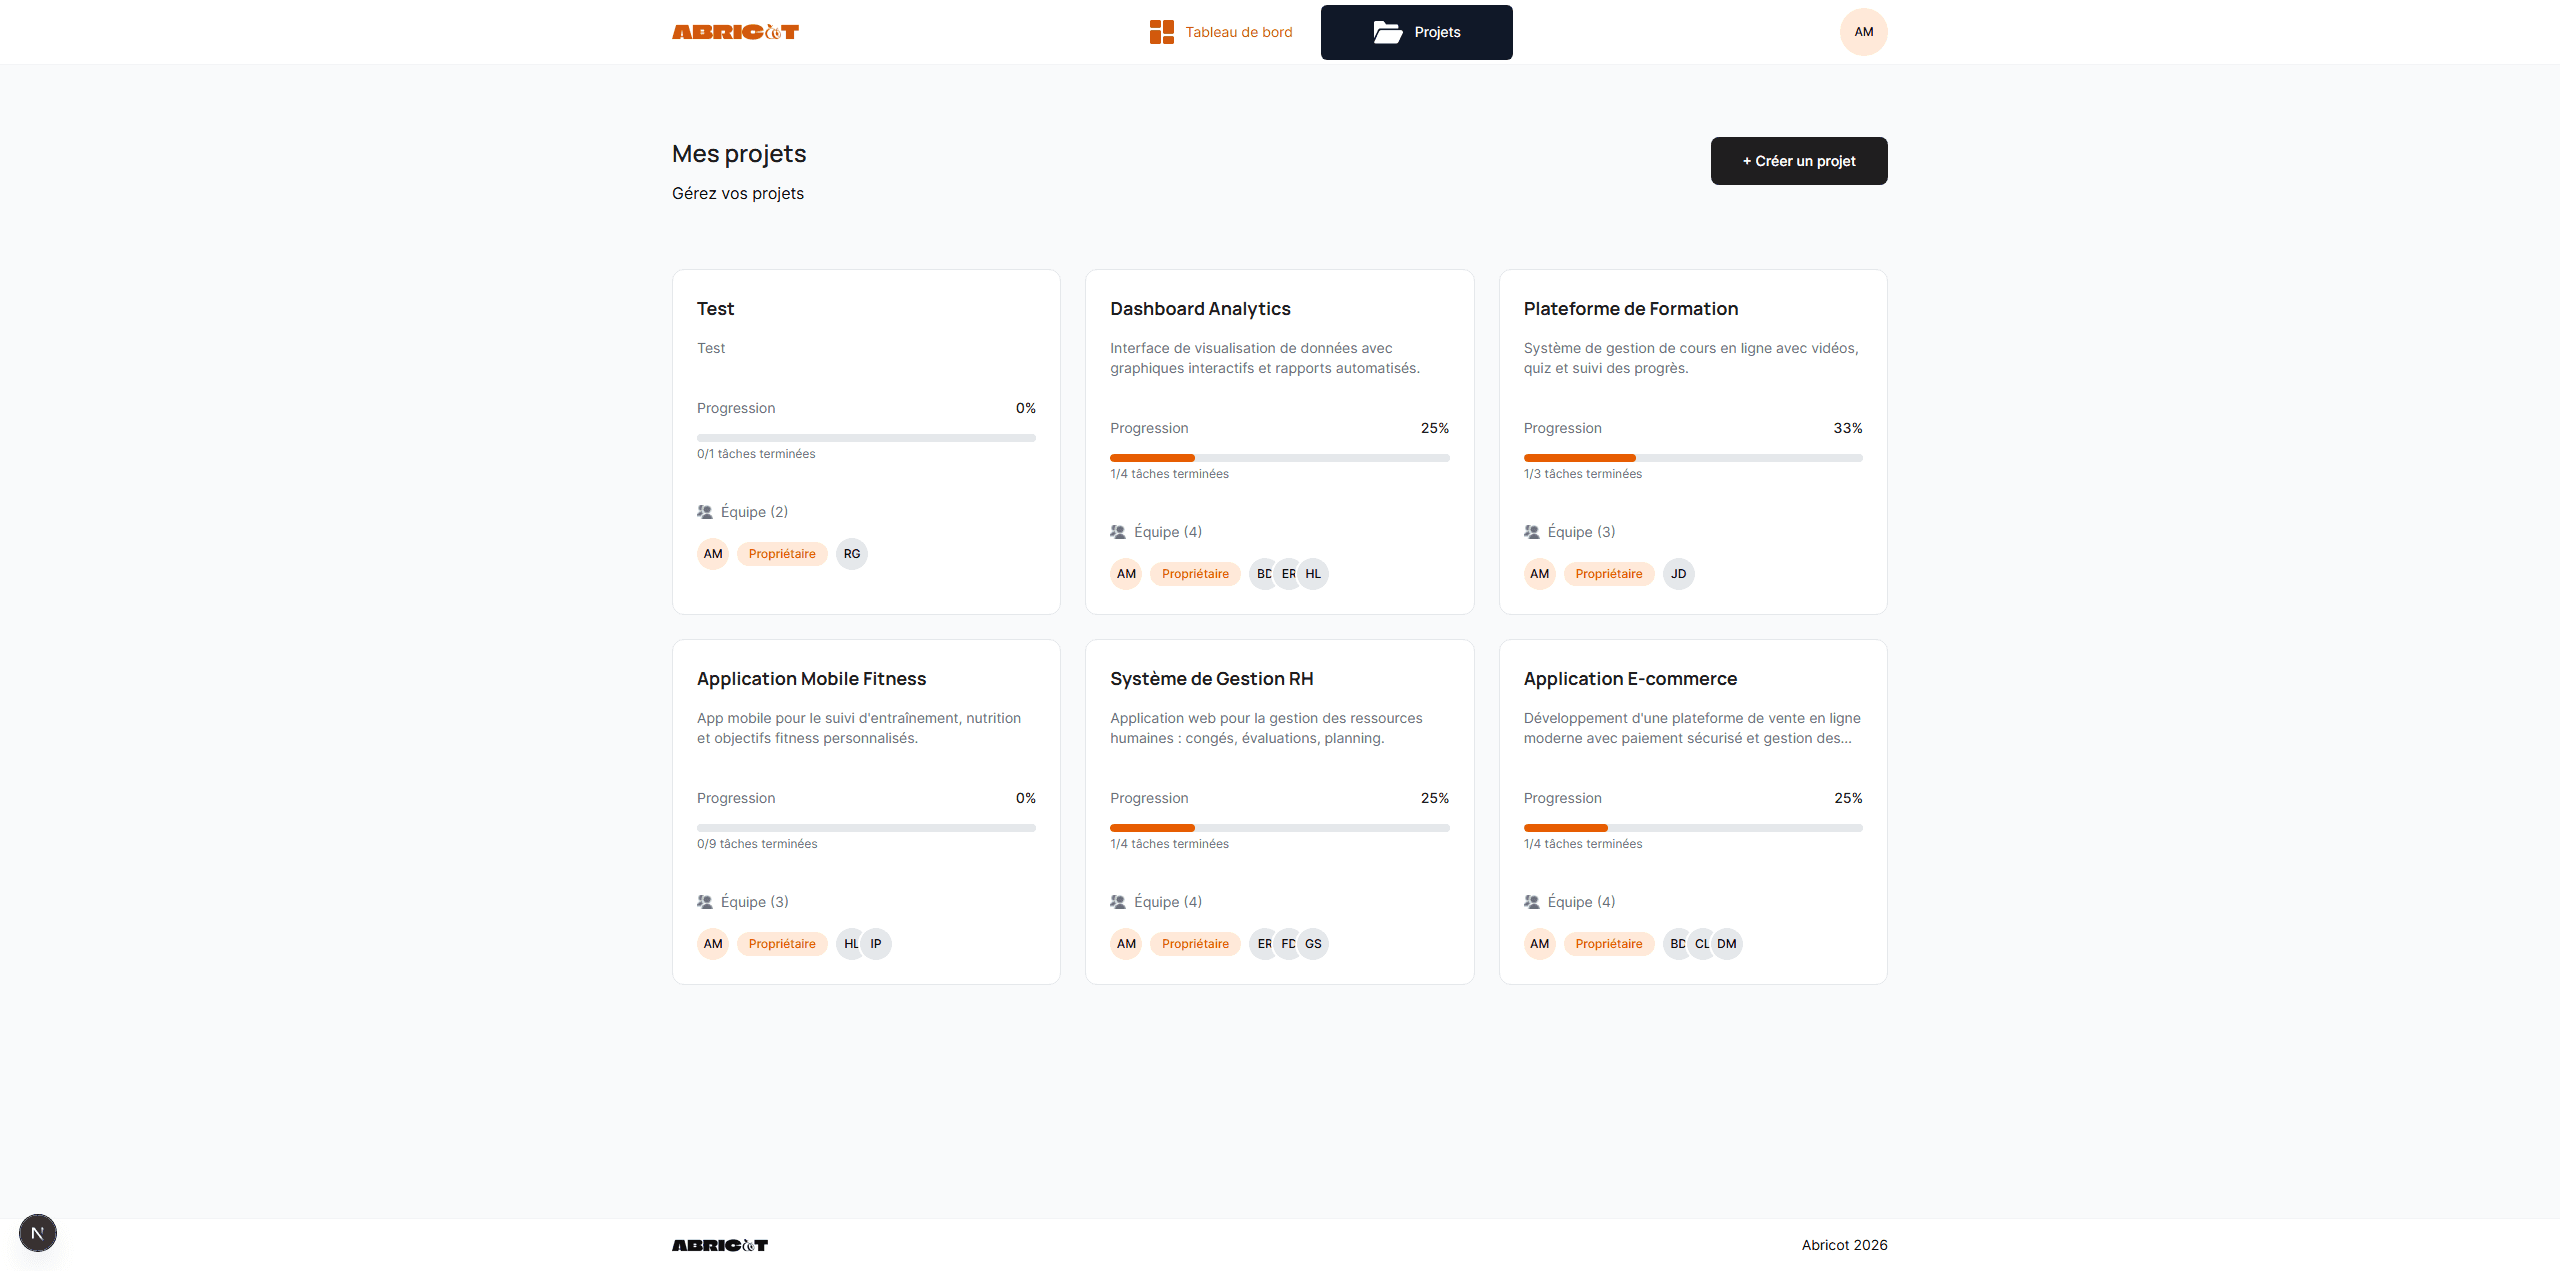
Task: Click 'Gérez vos projets' subtitle
Action: tap(738, 194)
